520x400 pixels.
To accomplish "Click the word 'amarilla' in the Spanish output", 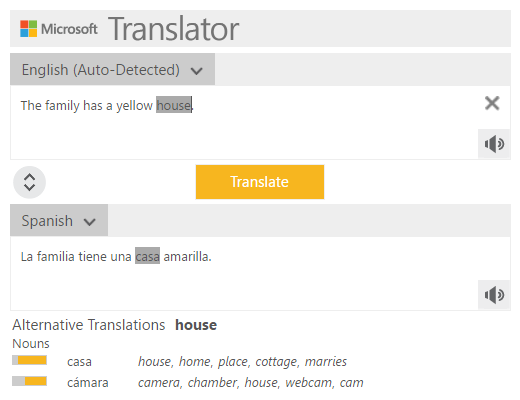I will [x=186, y=256].
